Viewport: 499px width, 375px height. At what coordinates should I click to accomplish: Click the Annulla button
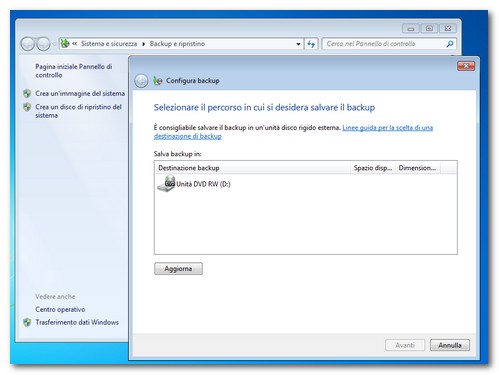coord(450,345)
